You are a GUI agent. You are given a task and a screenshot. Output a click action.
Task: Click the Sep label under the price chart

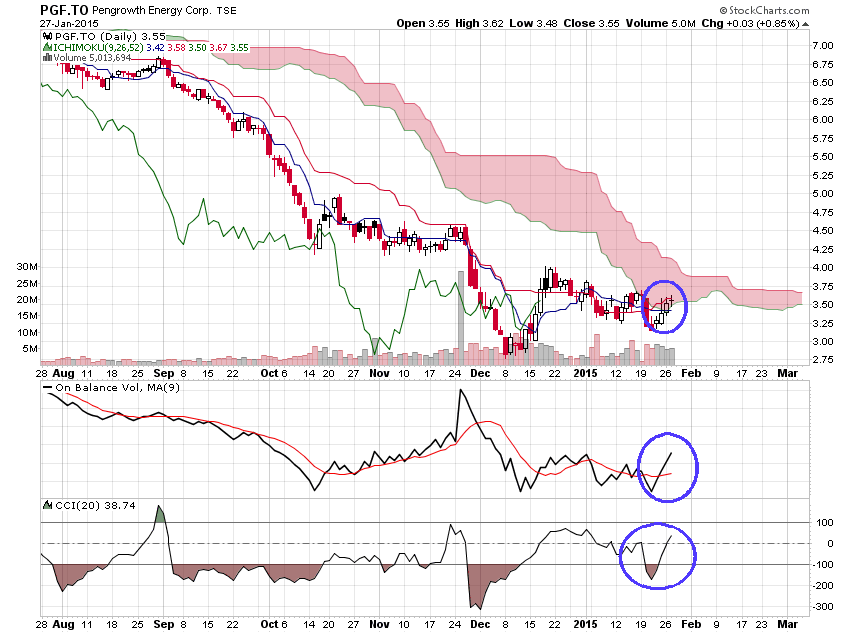164,373
